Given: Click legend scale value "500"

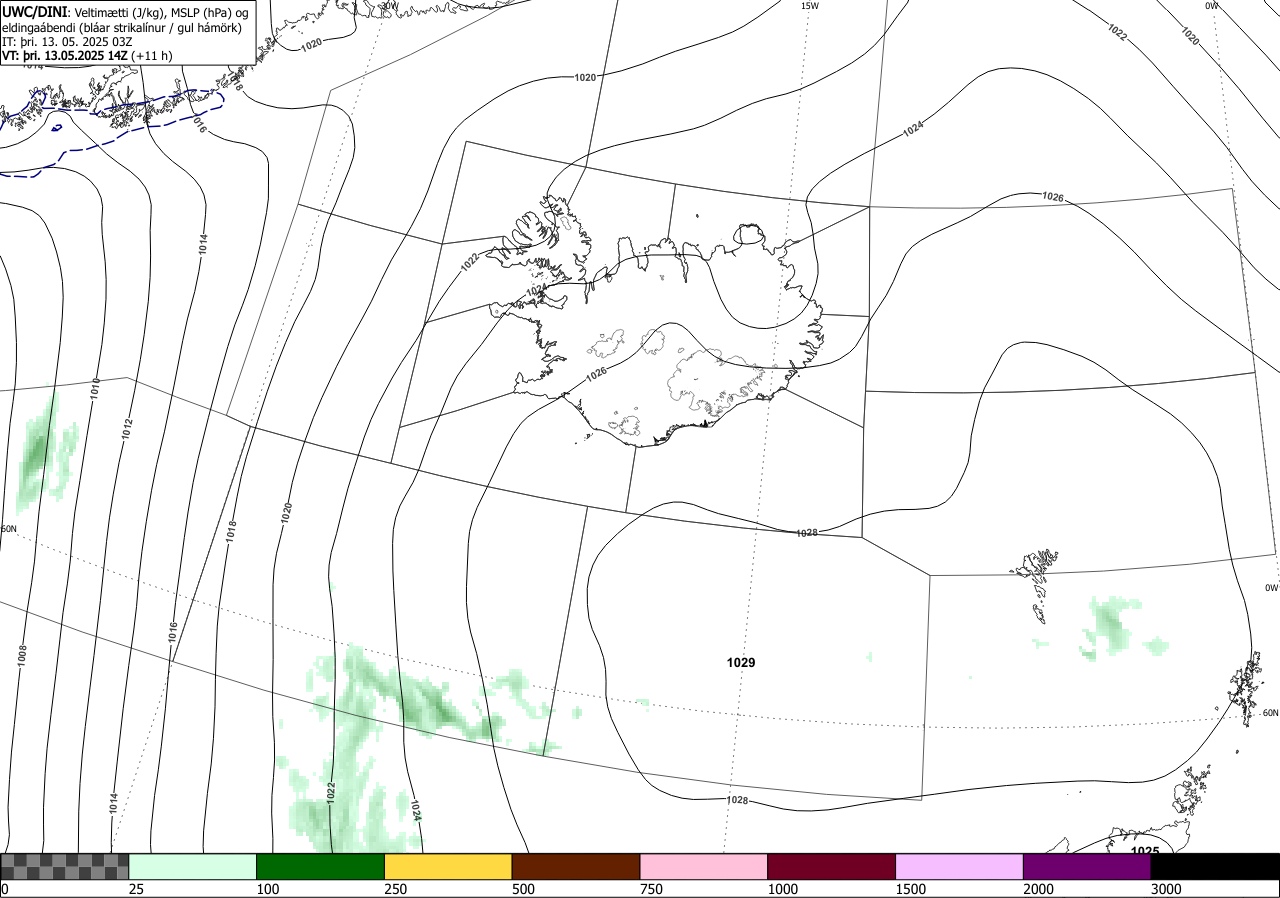Looking at the screenshot, I should coord(525,889).
